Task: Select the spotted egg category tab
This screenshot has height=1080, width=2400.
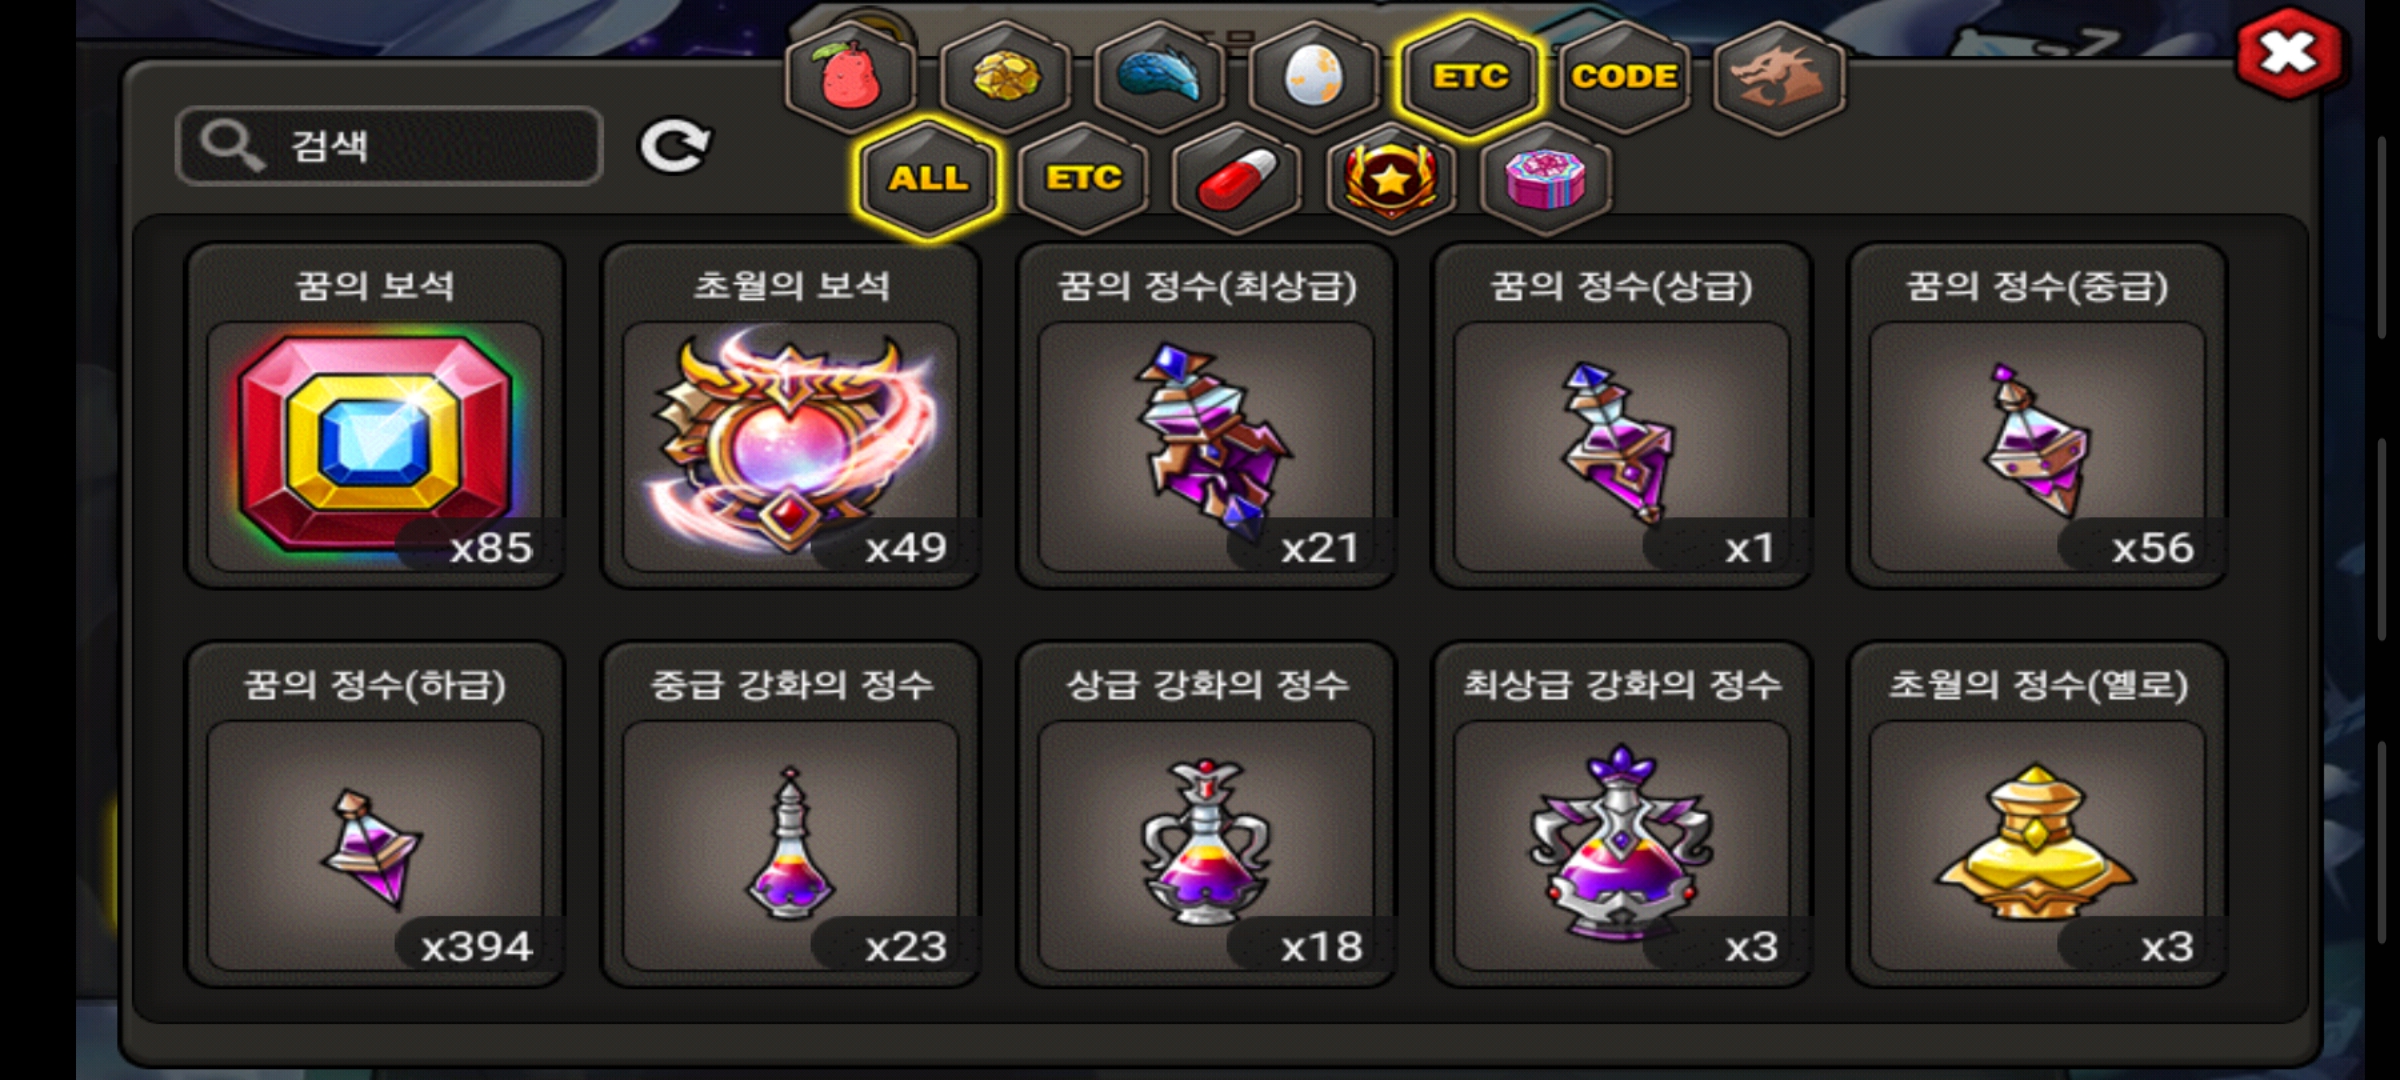Action: point(1314,76)
